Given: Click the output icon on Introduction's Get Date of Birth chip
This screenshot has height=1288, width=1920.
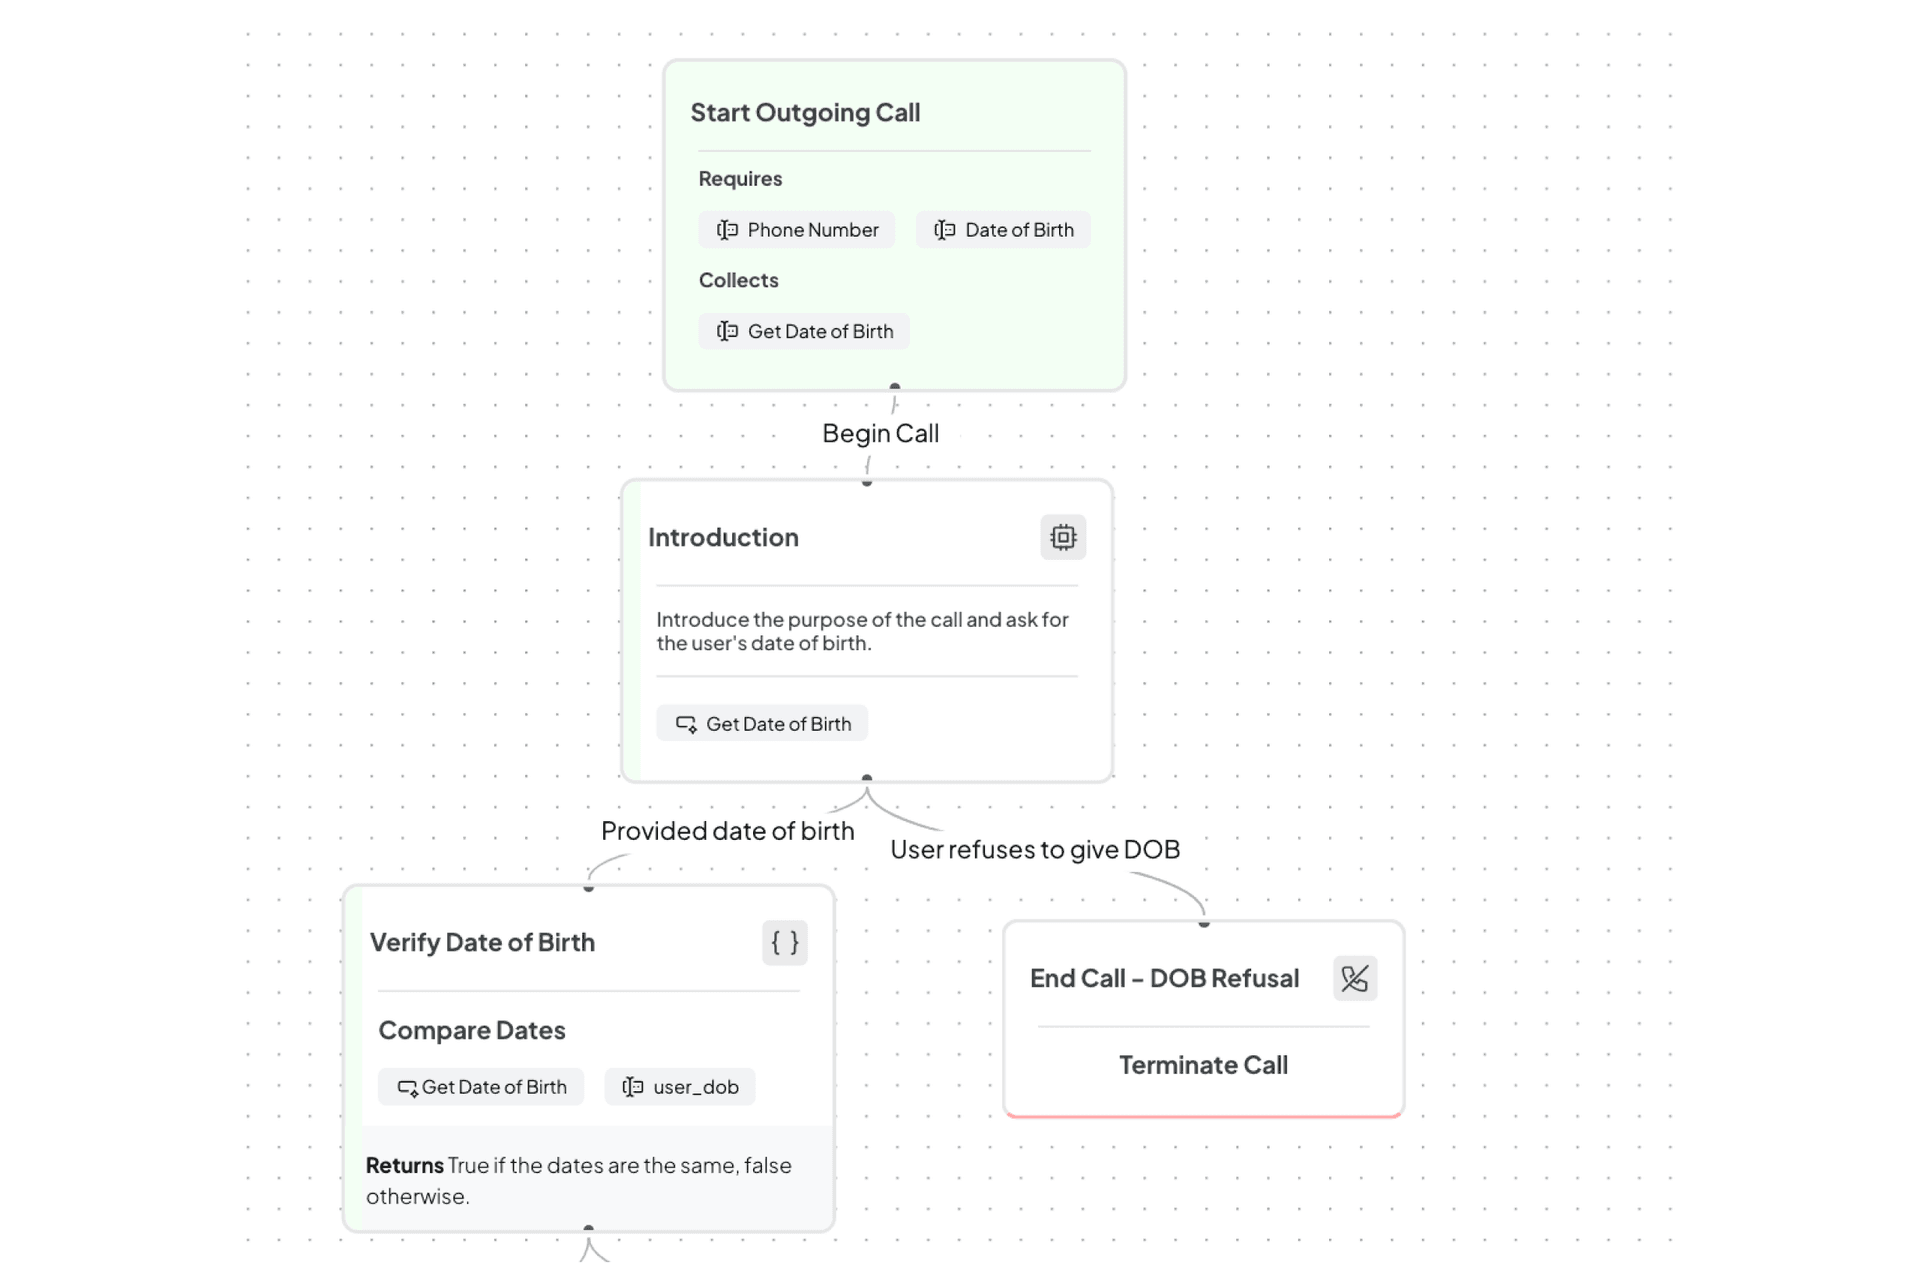Looking at the screenshot, I should pos(686,723).
